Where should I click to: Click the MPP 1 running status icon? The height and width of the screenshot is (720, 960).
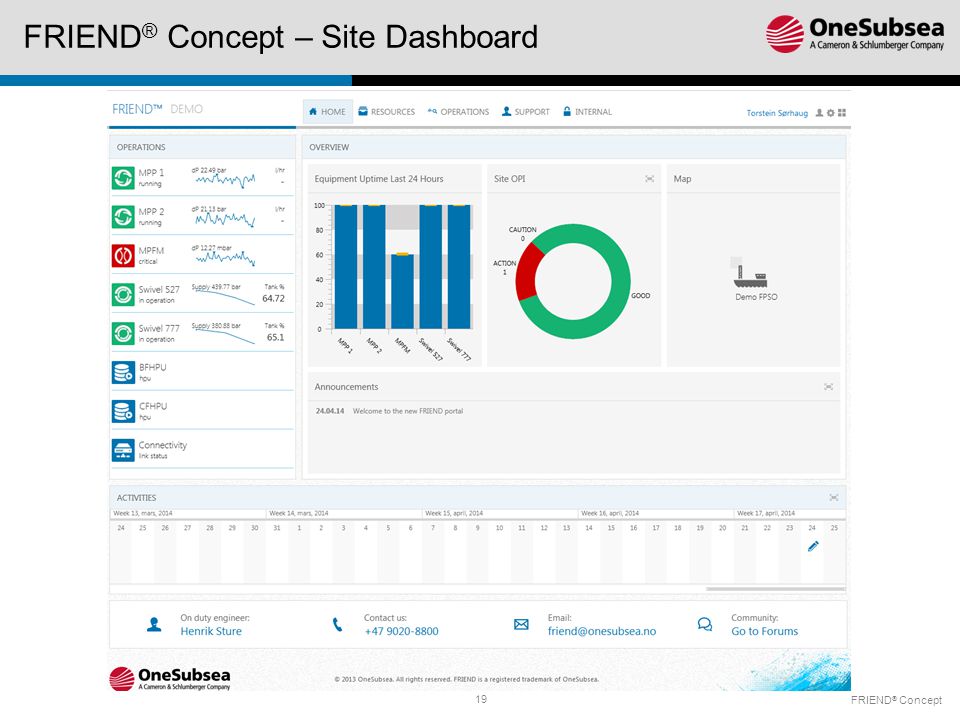tap(123, 178)
